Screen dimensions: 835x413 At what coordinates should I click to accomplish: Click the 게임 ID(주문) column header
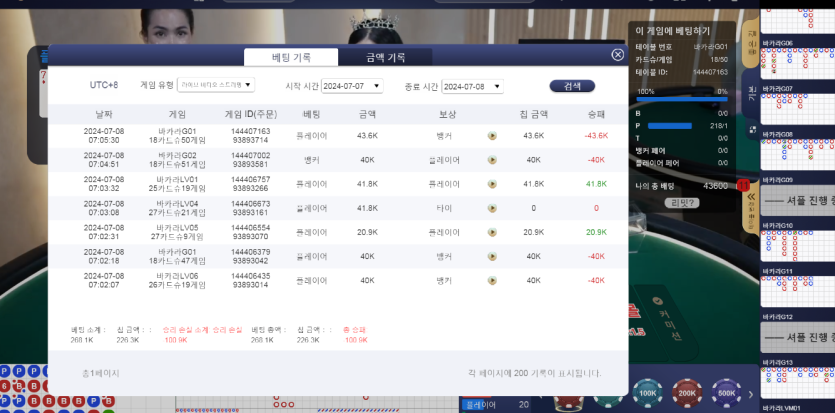[x=250, y=114]
